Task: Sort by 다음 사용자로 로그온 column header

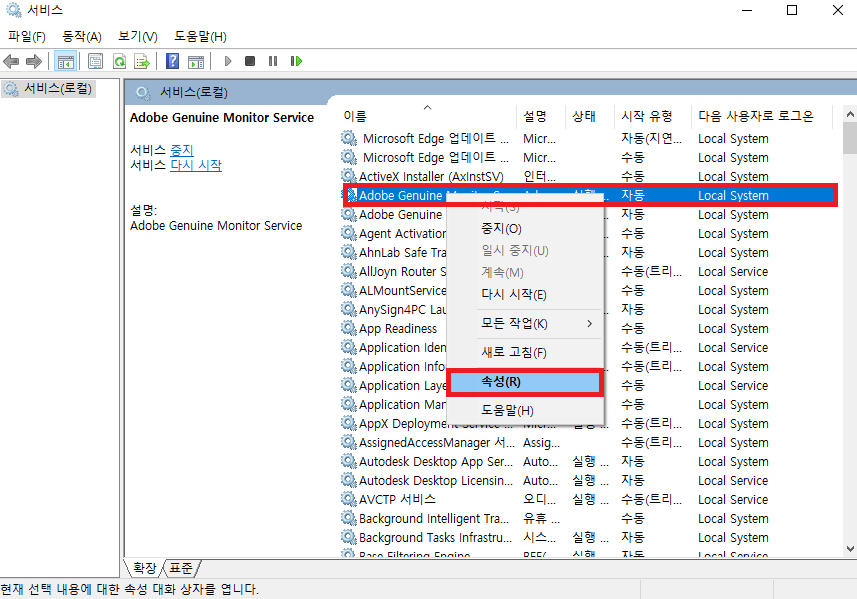Action: click(762, 116)
